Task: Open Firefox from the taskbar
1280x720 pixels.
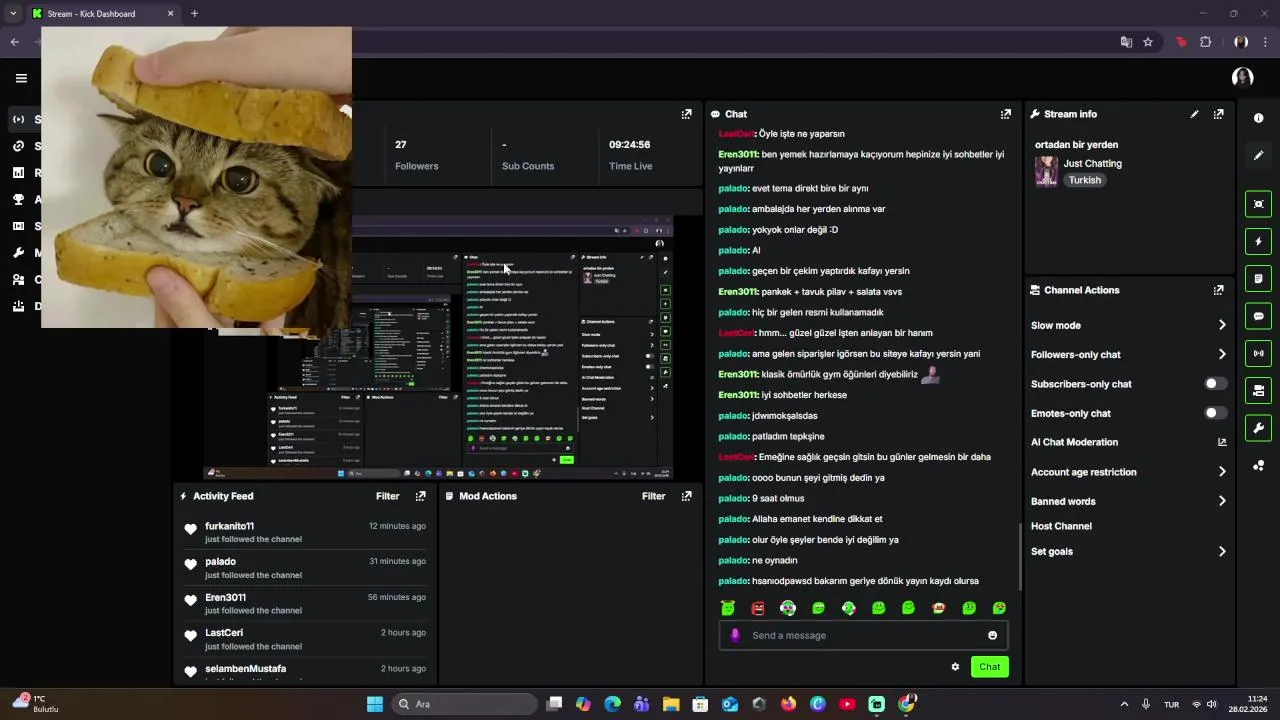Action: click(x=788, y=704)
